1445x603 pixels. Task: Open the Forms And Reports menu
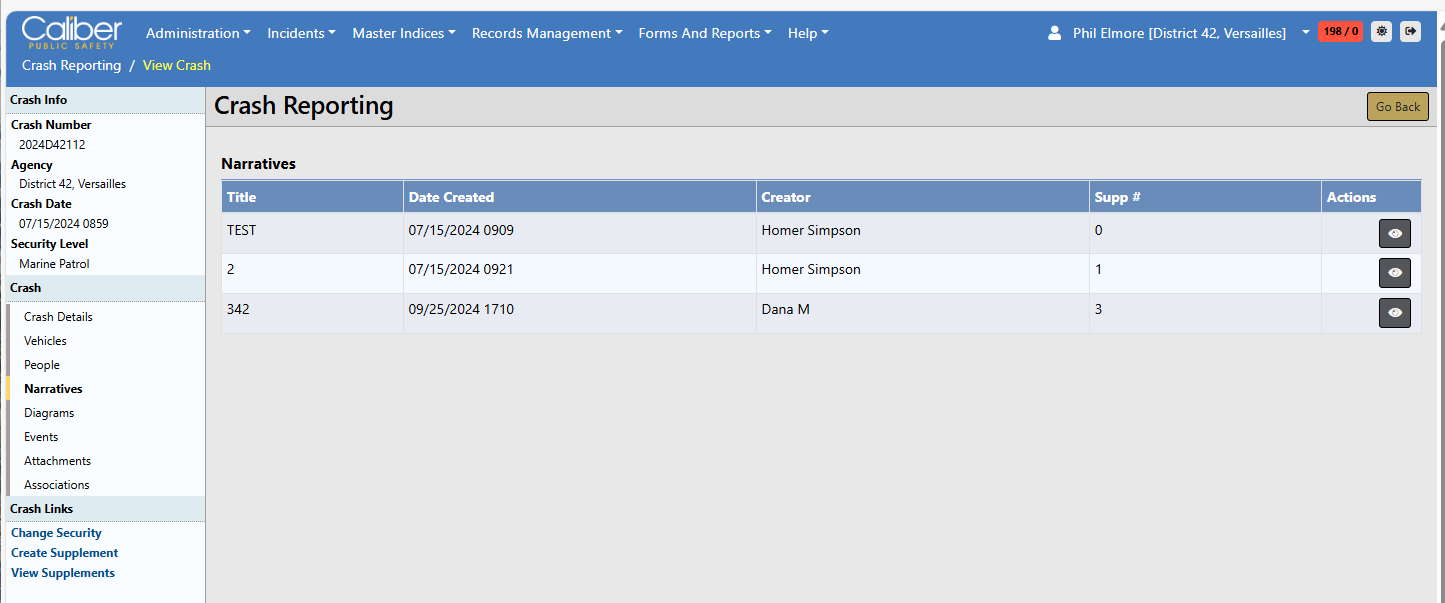coord(704,33)
